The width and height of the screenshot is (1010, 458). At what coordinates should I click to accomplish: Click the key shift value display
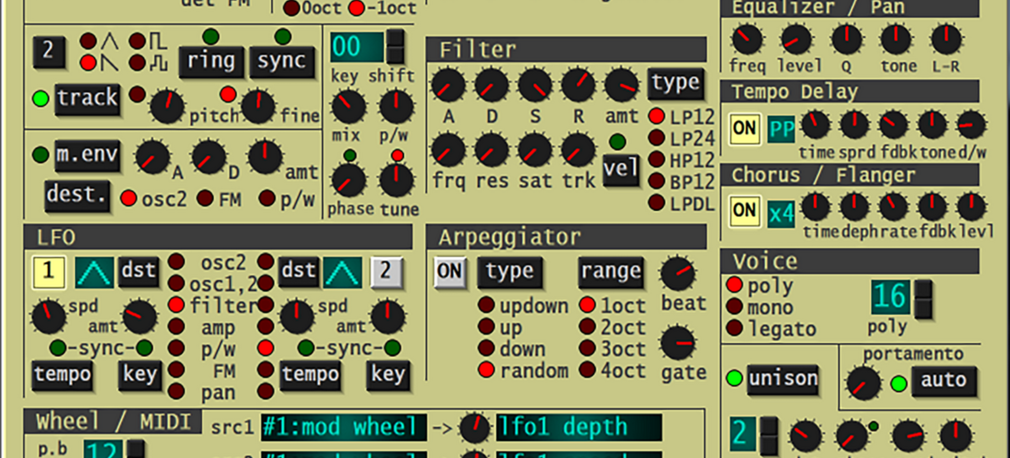click(x=357, y=47)
